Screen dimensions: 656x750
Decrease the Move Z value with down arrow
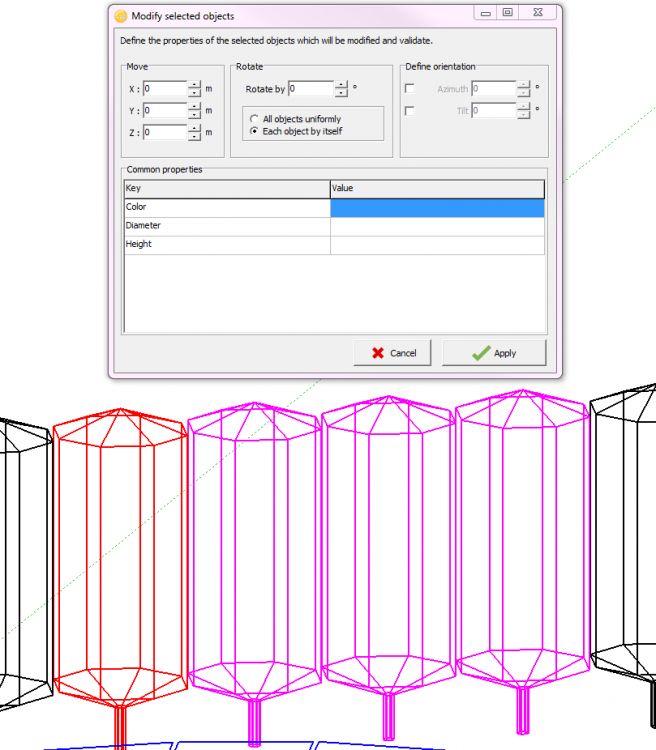(x=194, y=137)
